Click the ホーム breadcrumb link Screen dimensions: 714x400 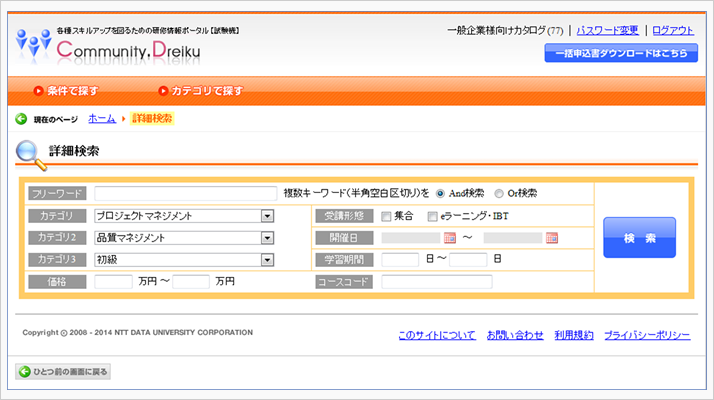coord(102,118)
